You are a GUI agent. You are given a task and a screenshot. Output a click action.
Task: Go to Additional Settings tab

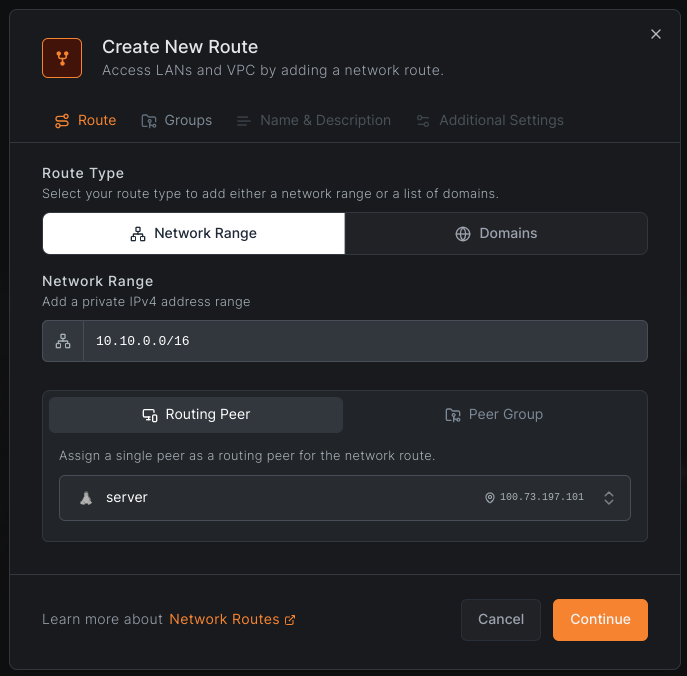pyautogui.click(x=490, y=120)
